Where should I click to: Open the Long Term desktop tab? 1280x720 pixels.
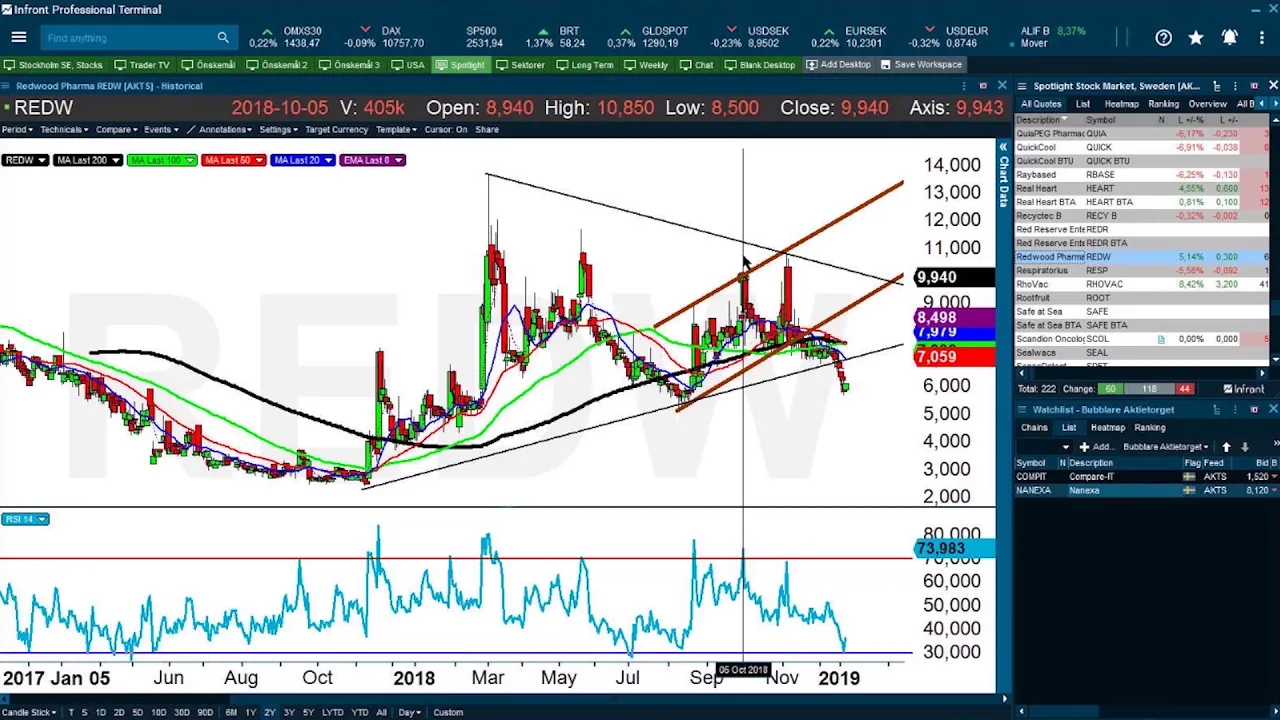click(585, 65)
